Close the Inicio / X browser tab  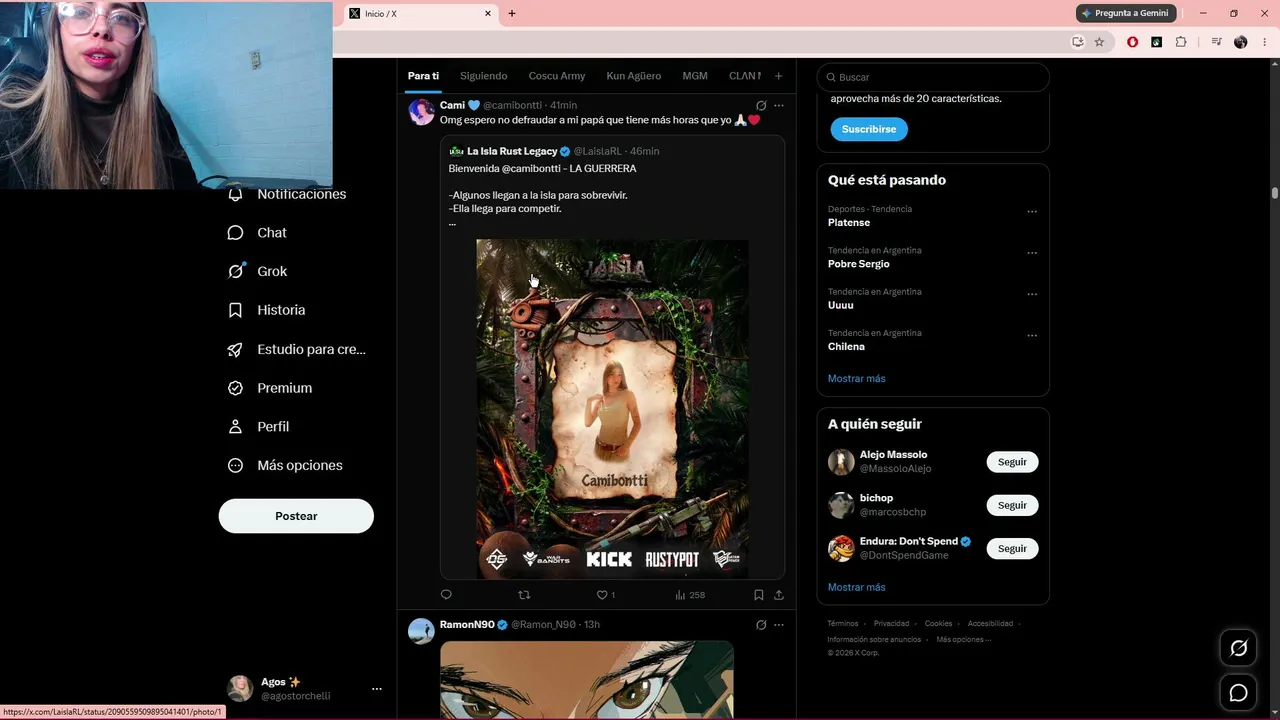[x=488, y=14]
